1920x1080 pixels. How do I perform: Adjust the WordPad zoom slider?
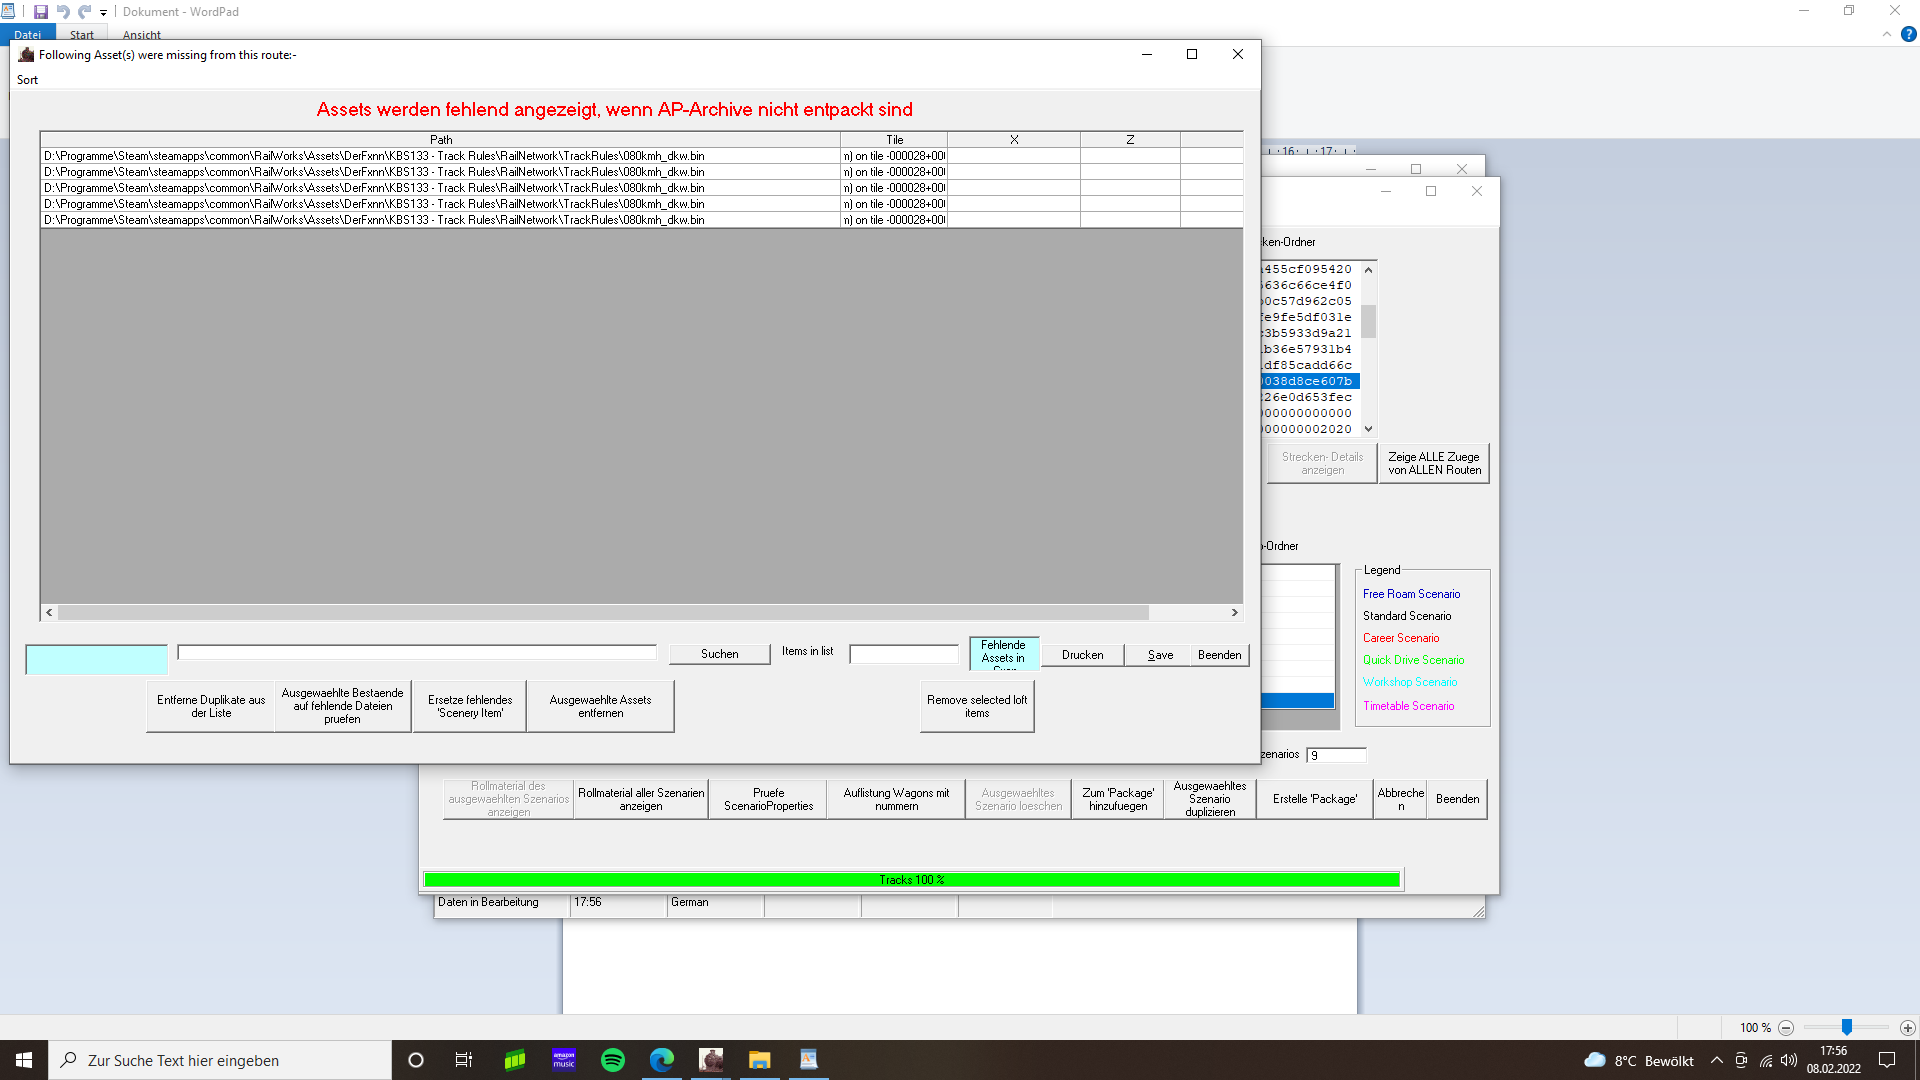click(1846, 1028)
